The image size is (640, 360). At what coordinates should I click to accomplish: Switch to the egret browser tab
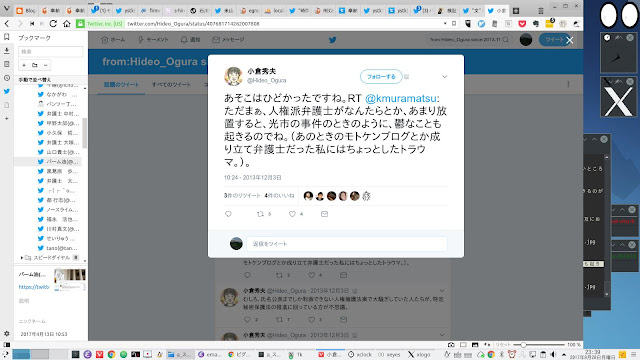click(x=249, y=11)
